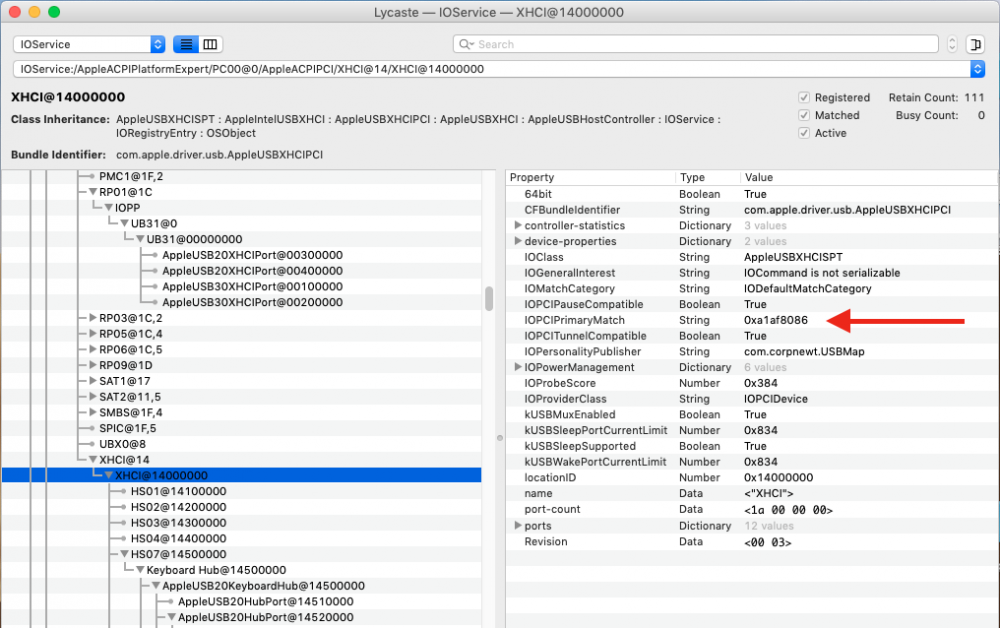Select the PMC1@1F,2 tree row
1000x628 pixels.
pyautogui.click(x=242, y=177)
